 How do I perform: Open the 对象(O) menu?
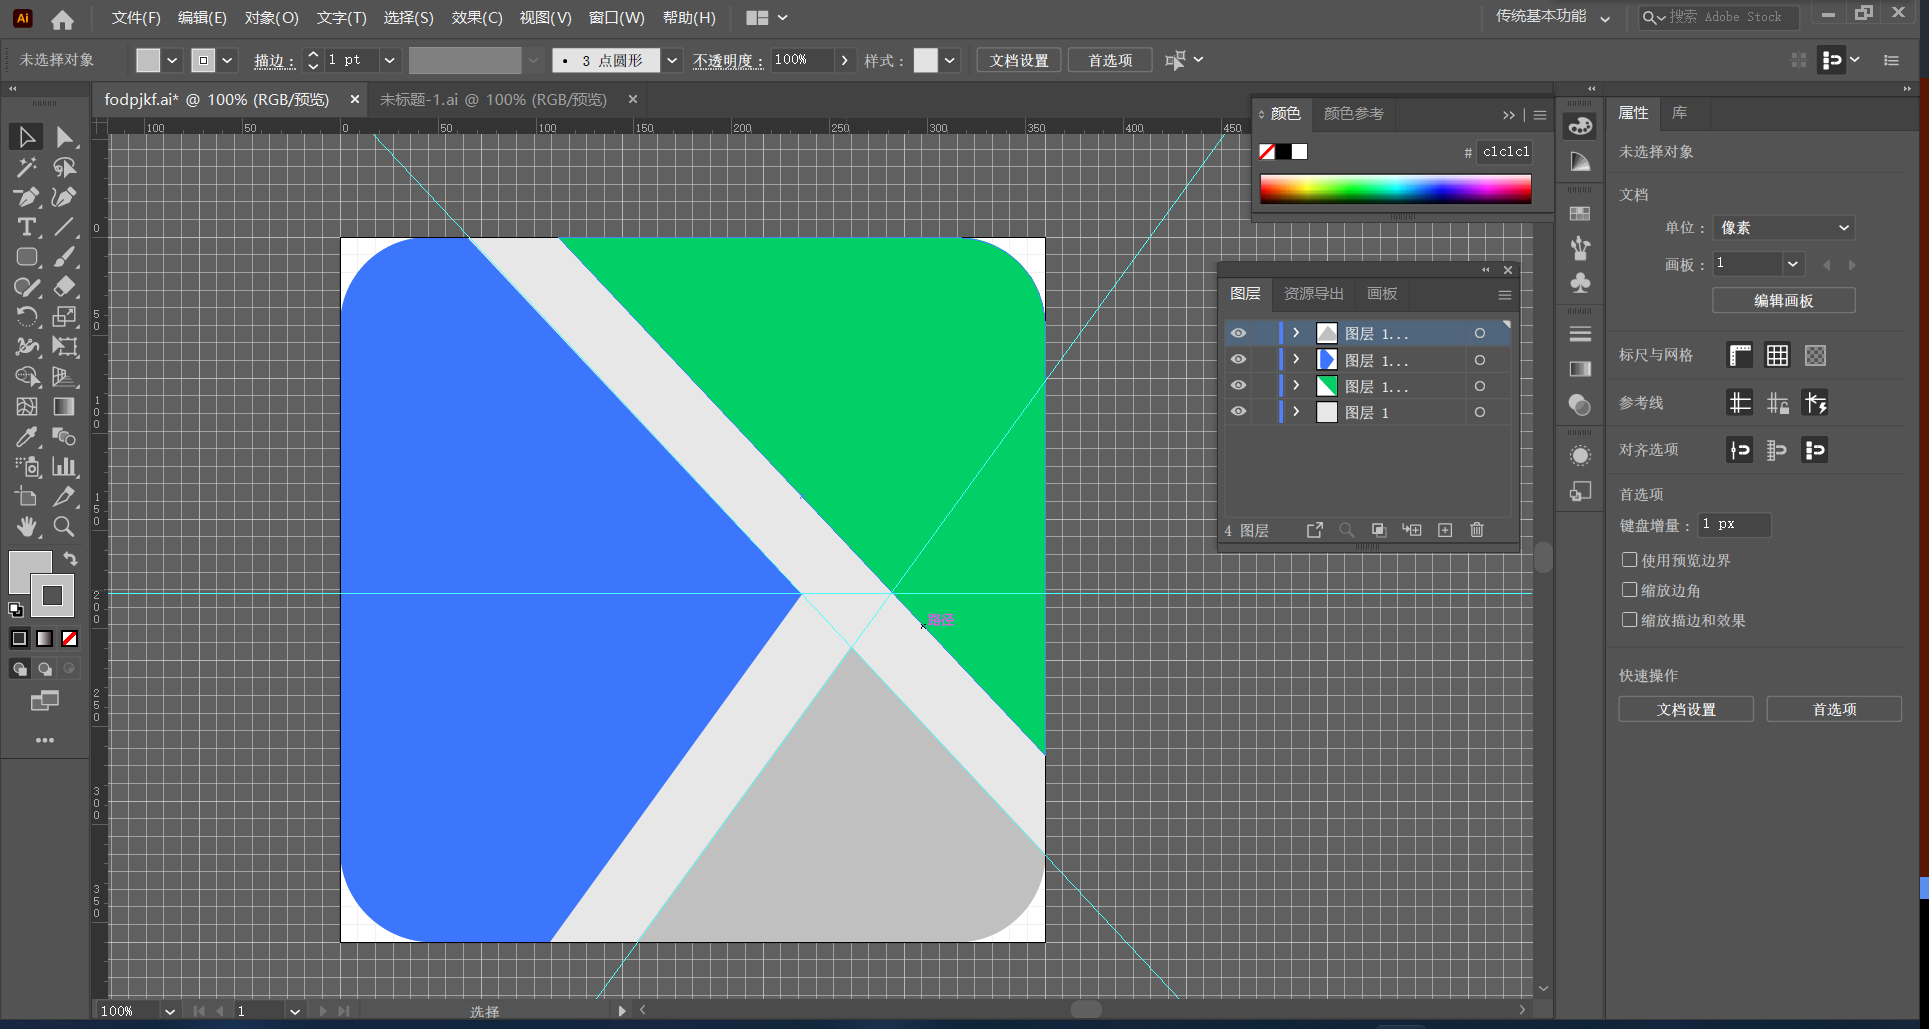[x=271, y=18]
